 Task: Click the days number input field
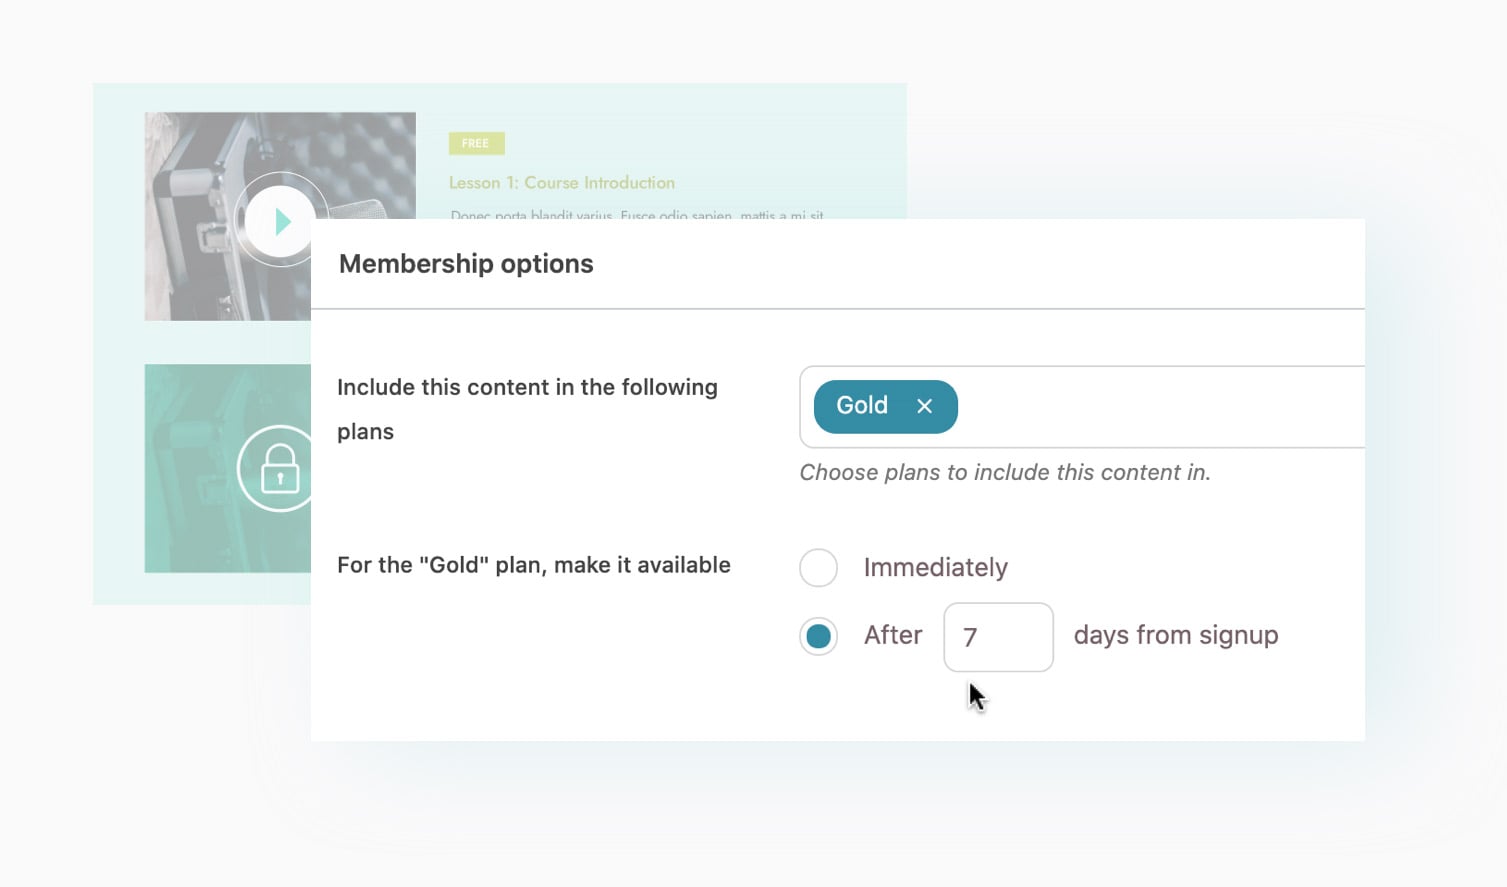pyautogui.click(x=998, y=637)
